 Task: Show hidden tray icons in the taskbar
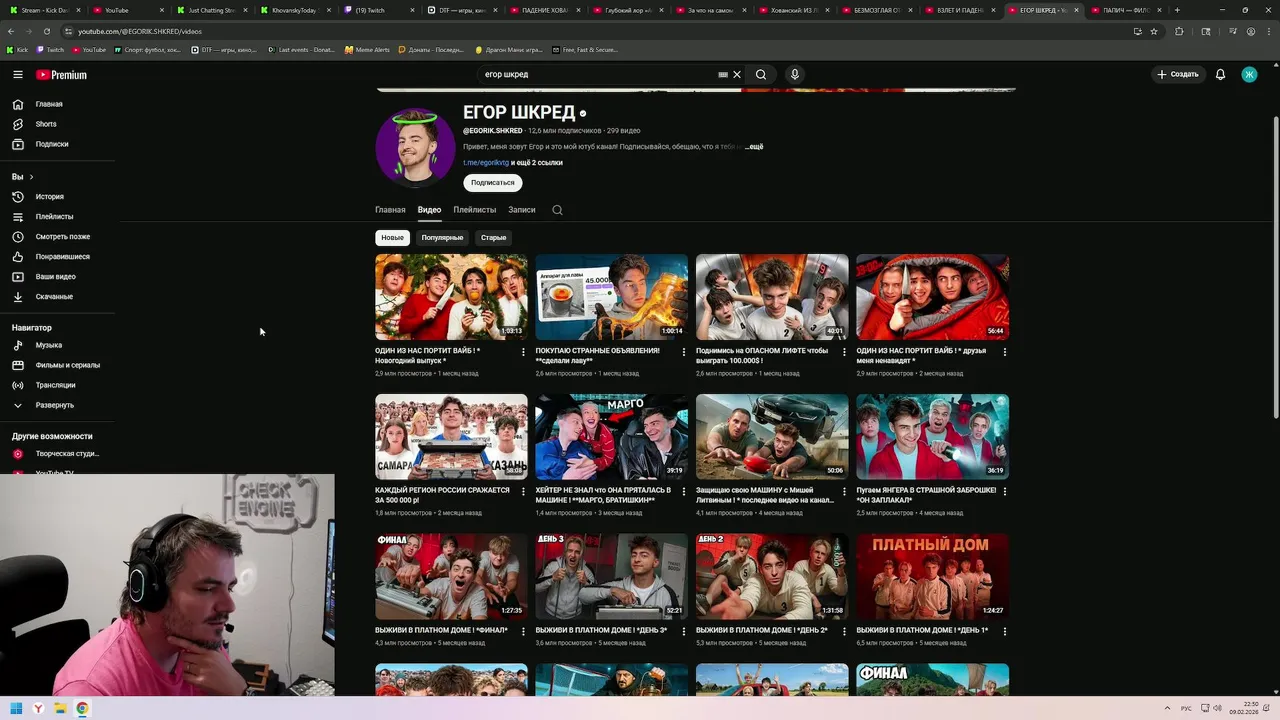pyautogui.click(x=1168, y=709)
